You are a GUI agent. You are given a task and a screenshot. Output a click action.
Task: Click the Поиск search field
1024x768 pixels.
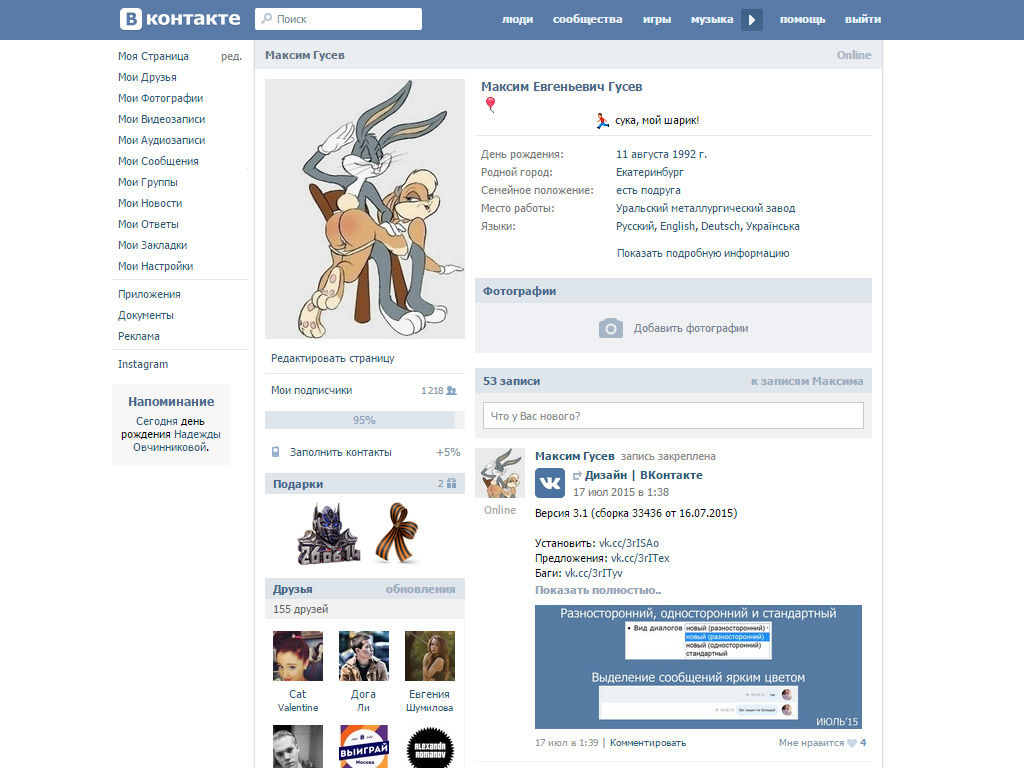point(338,19)
